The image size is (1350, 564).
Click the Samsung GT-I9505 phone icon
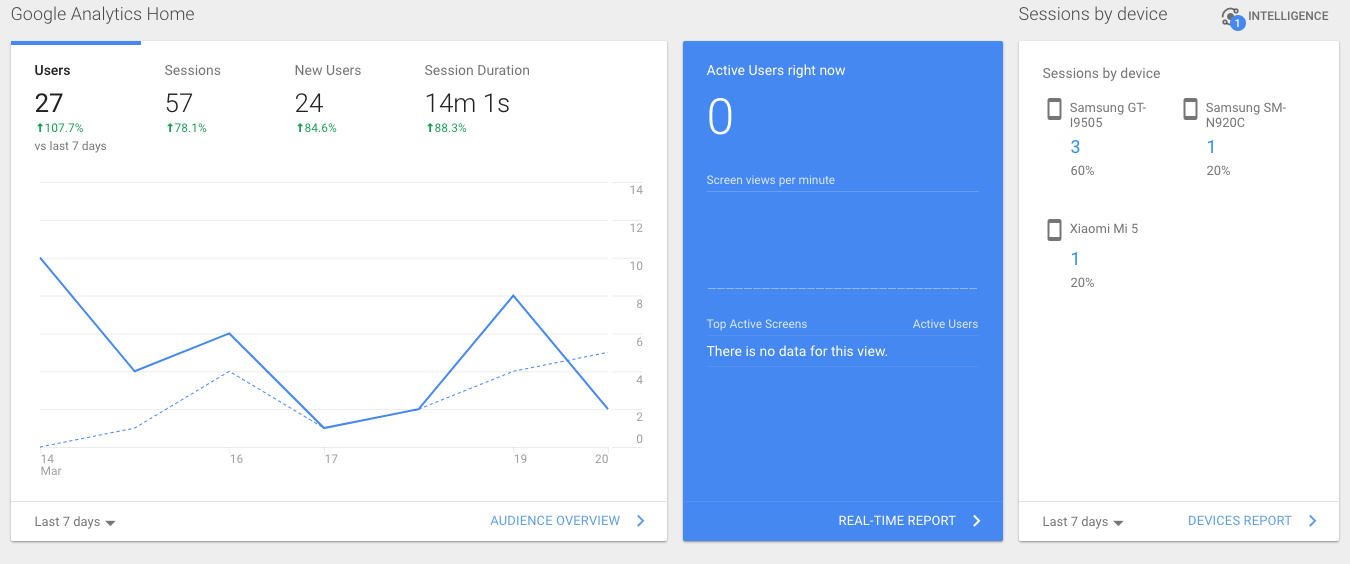point(1054,109)
